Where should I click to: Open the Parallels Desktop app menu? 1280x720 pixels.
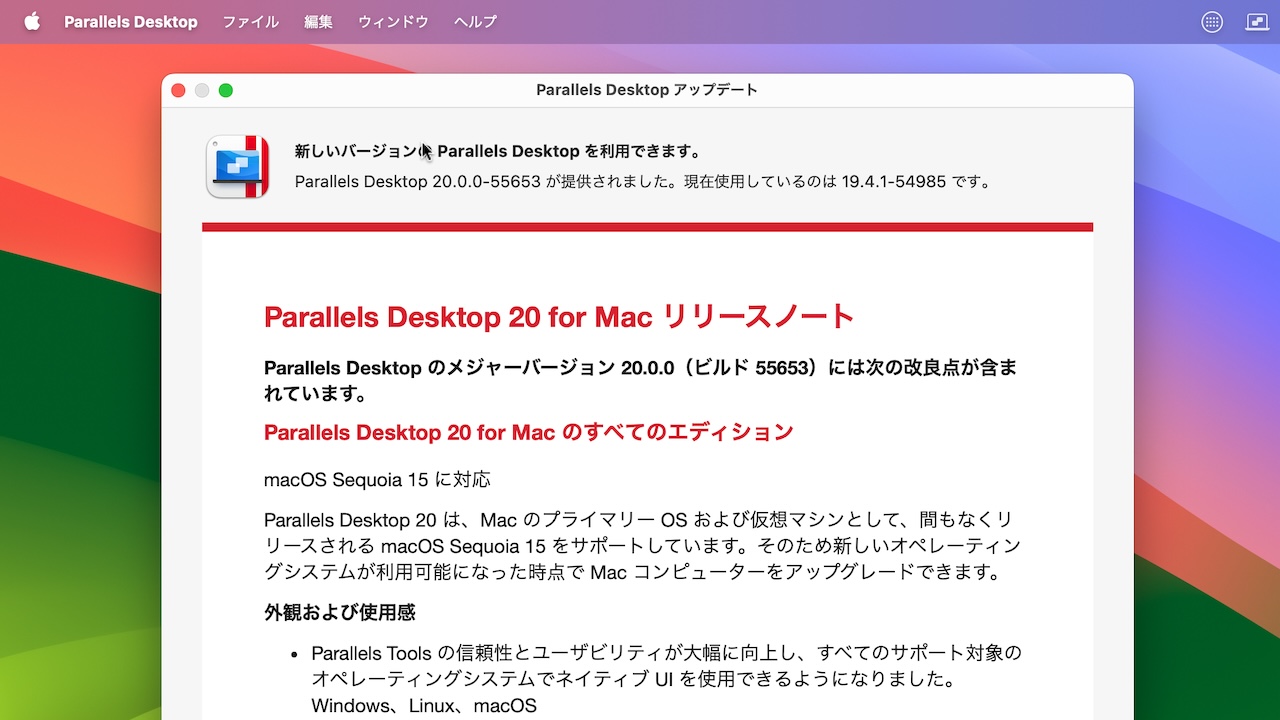click(131, 21)
